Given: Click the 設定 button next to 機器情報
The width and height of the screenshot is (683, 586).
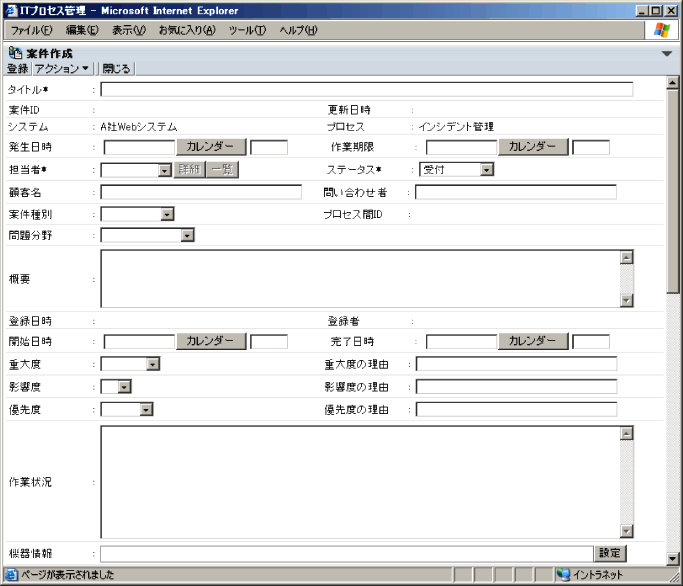Looking at the screenshot, I should point(610,553).
